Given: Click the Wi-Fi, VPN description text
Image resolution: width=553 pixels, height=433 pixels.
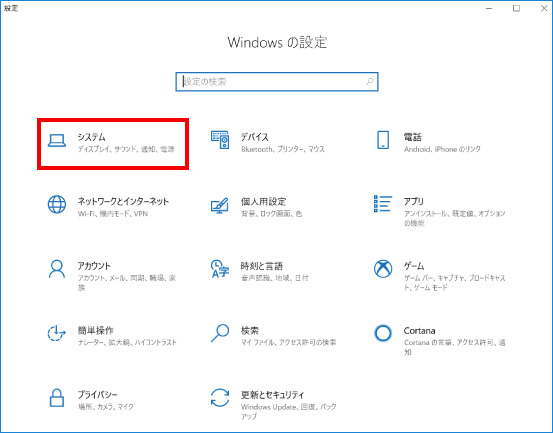Looking at the screenshot, I should (x=113, y=214).
